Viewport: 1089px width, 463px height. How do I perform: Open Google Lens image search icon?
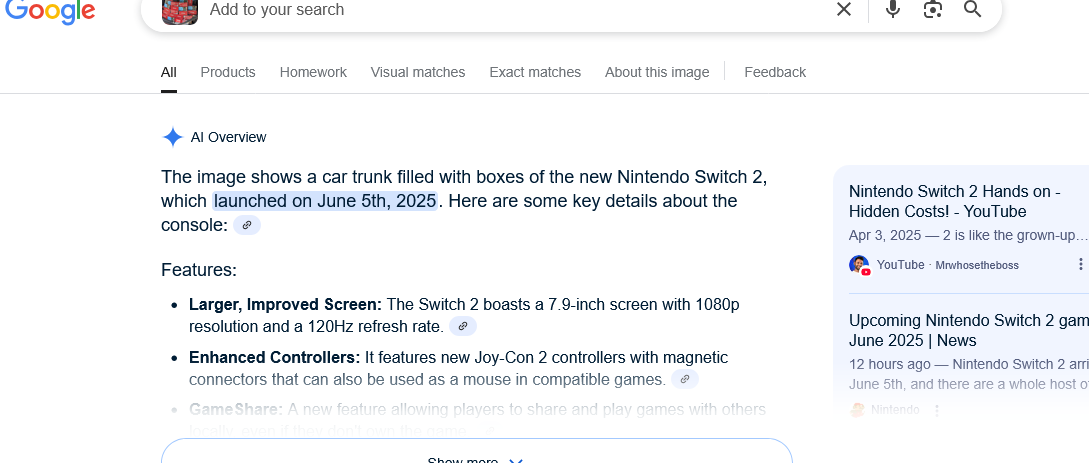coord(933,10)
